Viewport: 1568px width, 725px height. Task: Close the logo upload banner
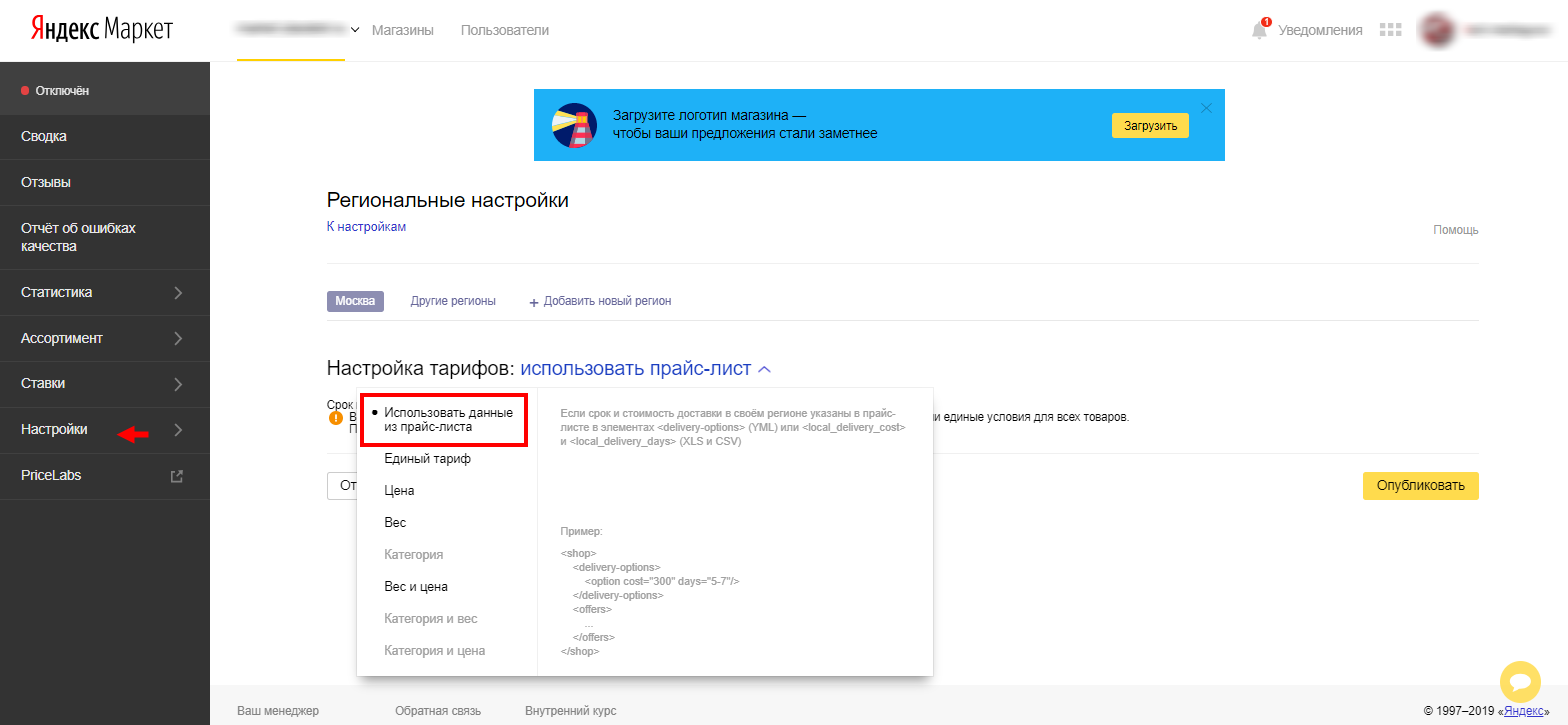[1206, 108]
